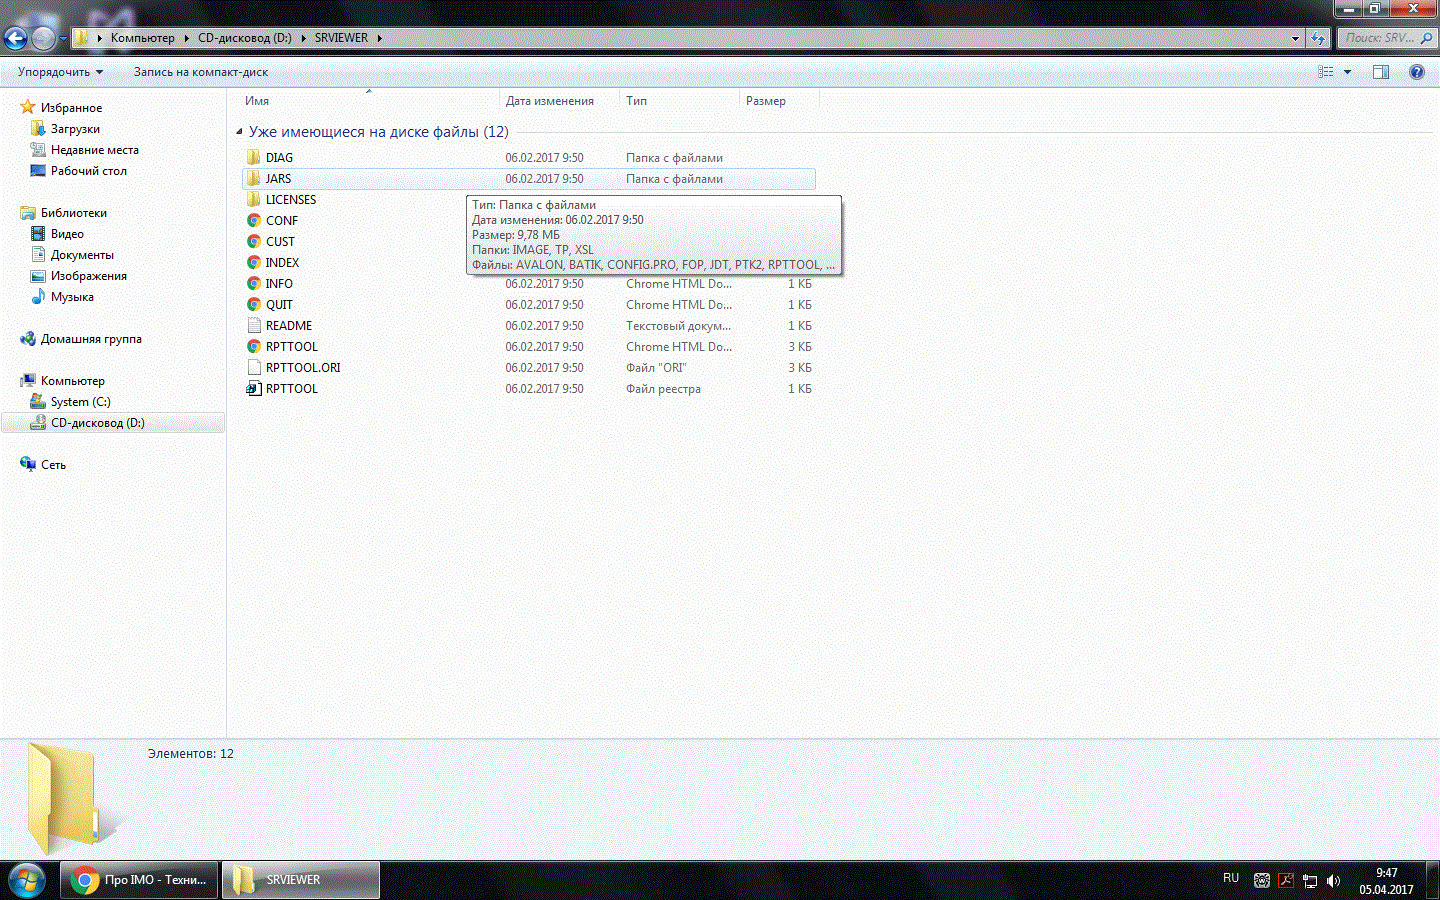Click the RPTTOOL.ORI file icon

point(254,368)
